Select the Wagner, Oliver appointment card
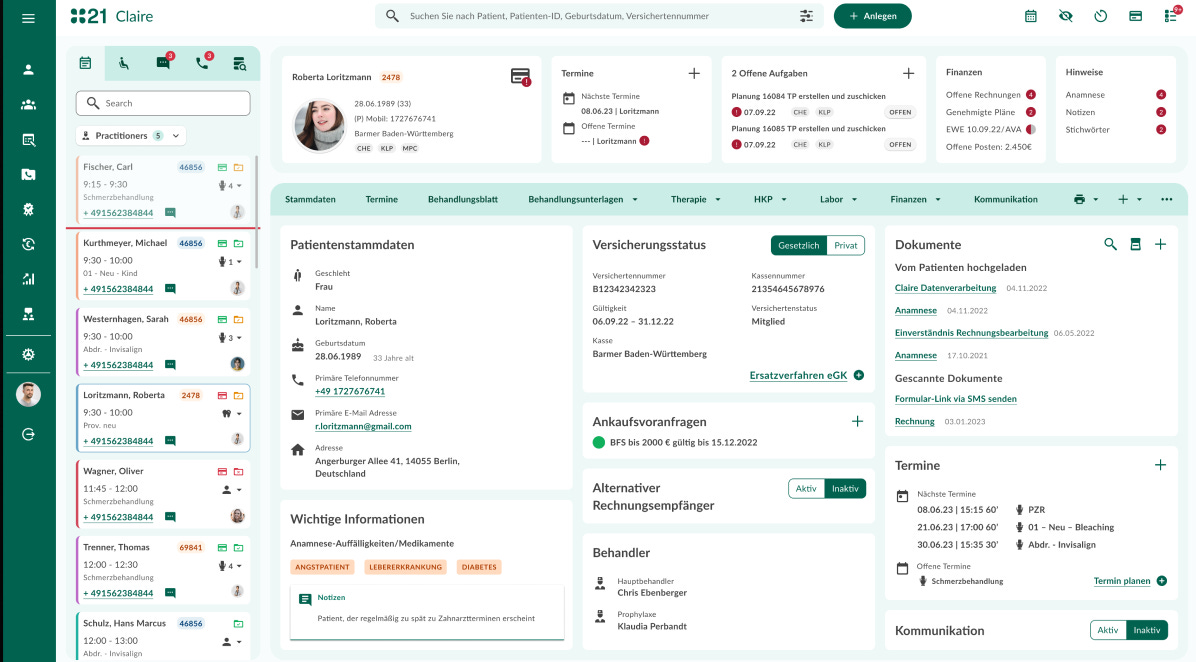The image size is (1196, 662). point(163,494)
